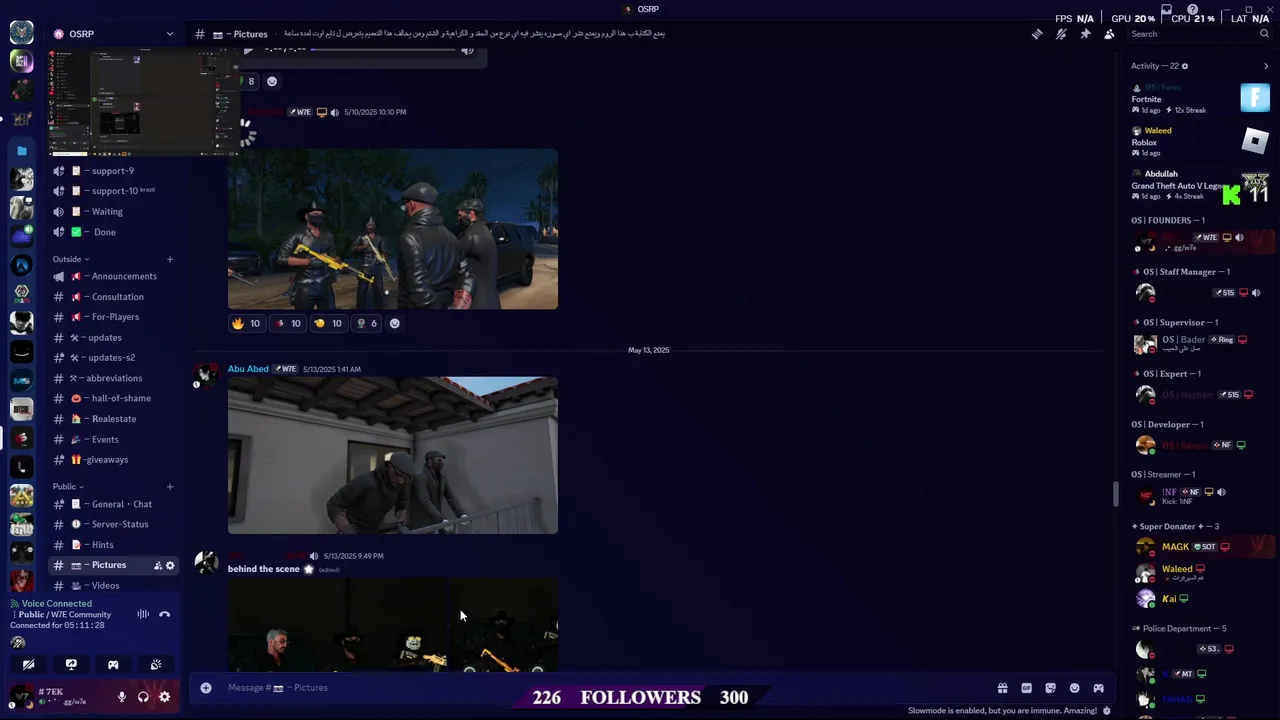Join the Done voice channel
The height and width of the screenshot is (720, 1280).
114,232
